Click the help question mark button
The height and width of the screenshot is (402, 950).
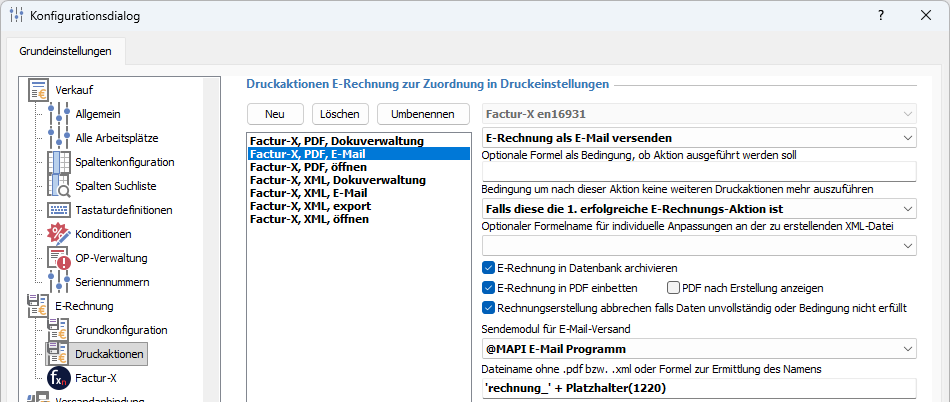tap(881, 16)
